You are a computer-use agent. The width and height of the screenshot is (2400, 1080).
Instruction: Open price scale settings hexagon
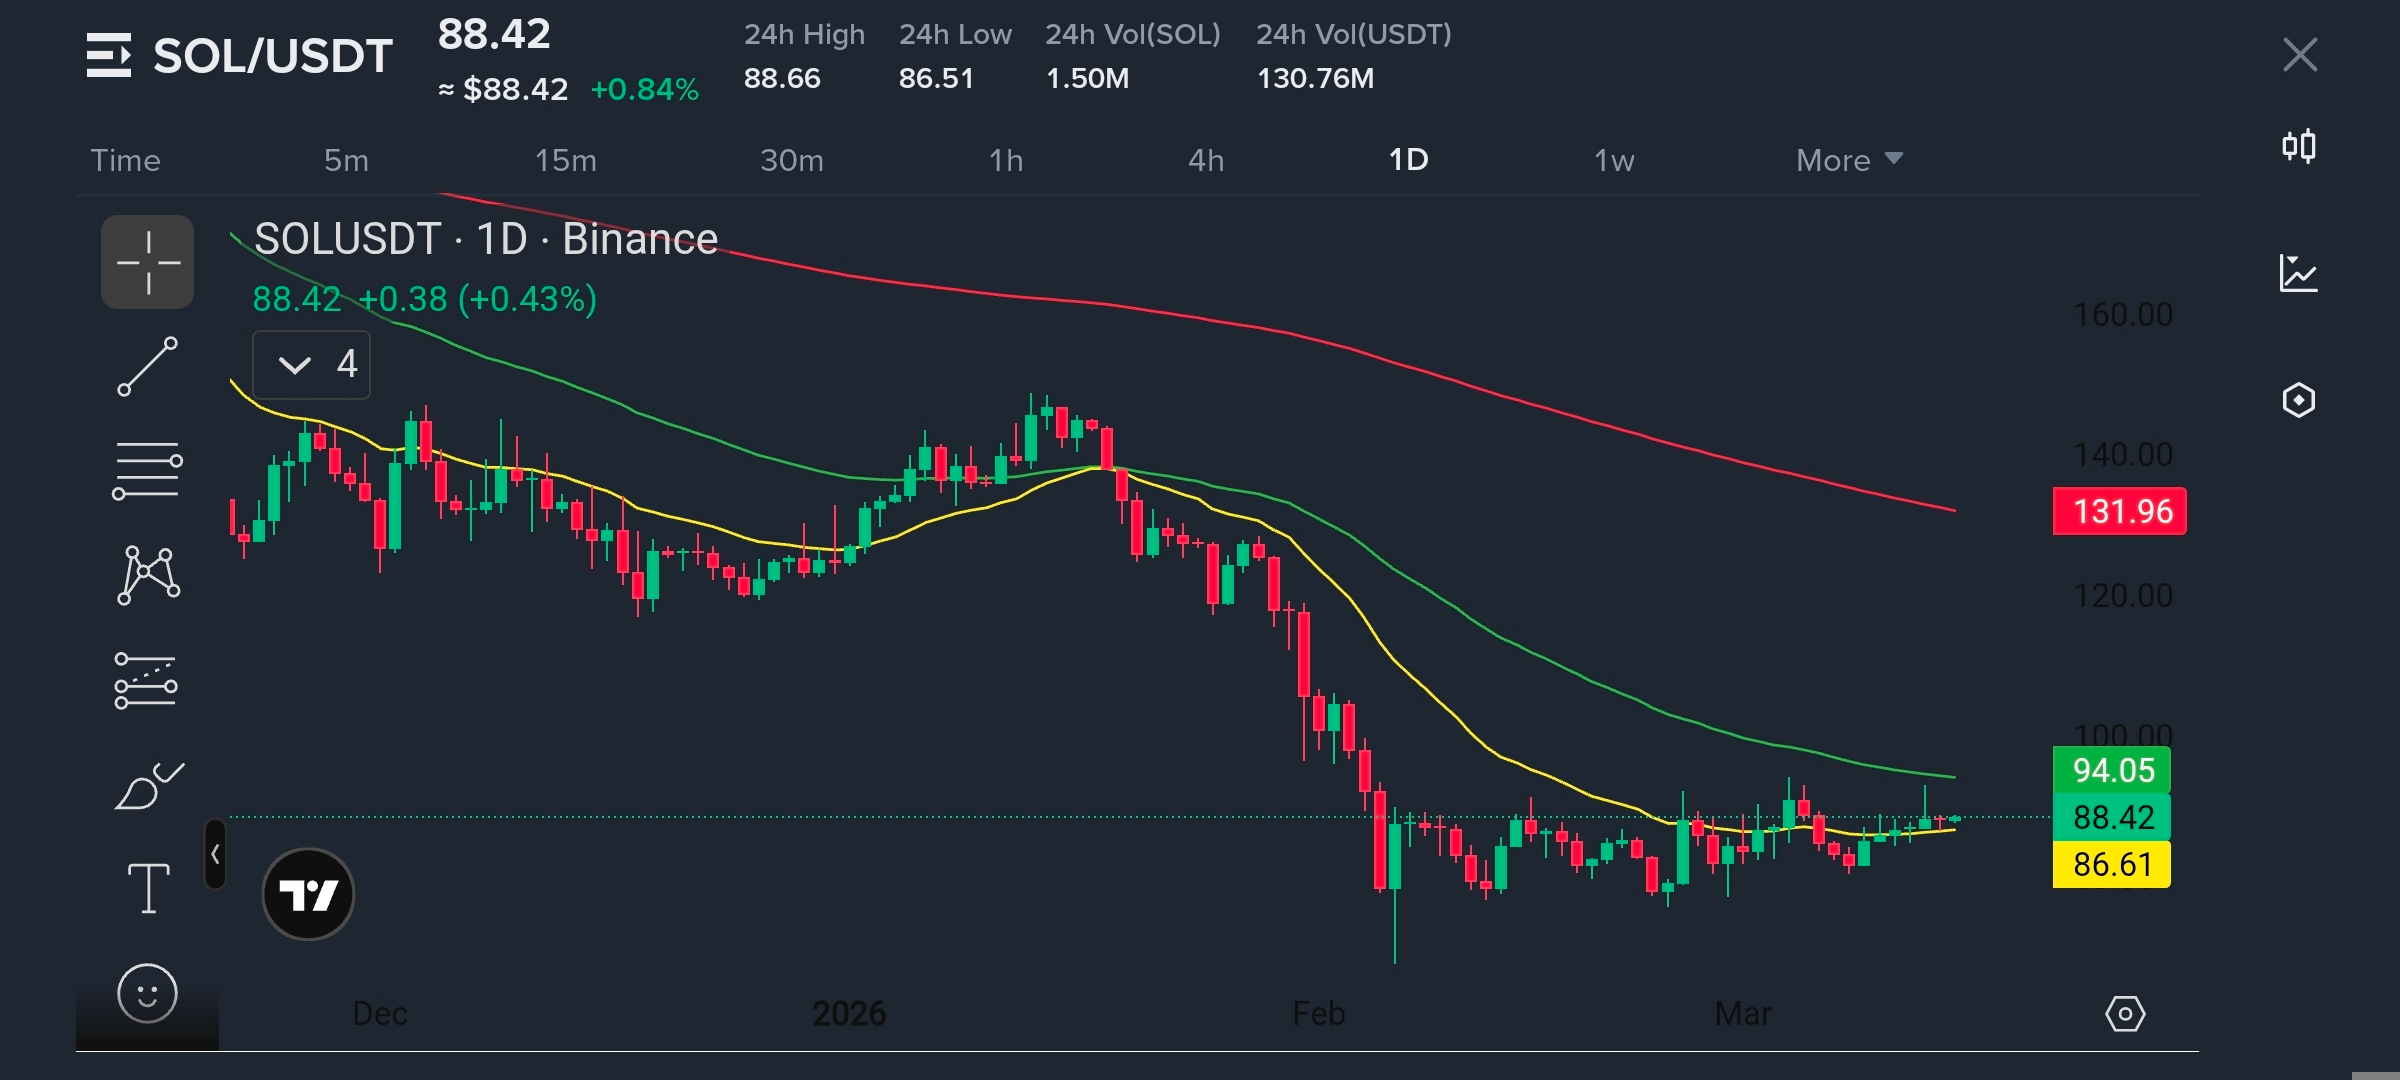tap(2125, 1014)
